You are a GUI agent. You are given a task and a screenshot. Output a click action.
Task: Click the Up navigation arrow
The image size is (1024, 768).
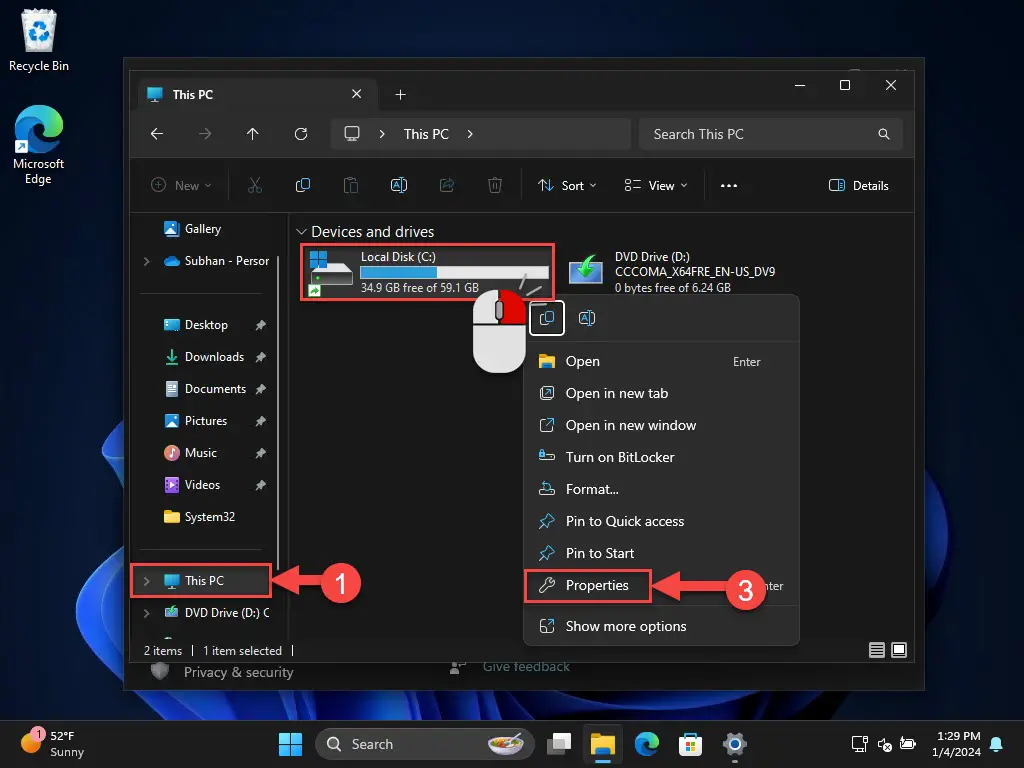click(253, 134)
